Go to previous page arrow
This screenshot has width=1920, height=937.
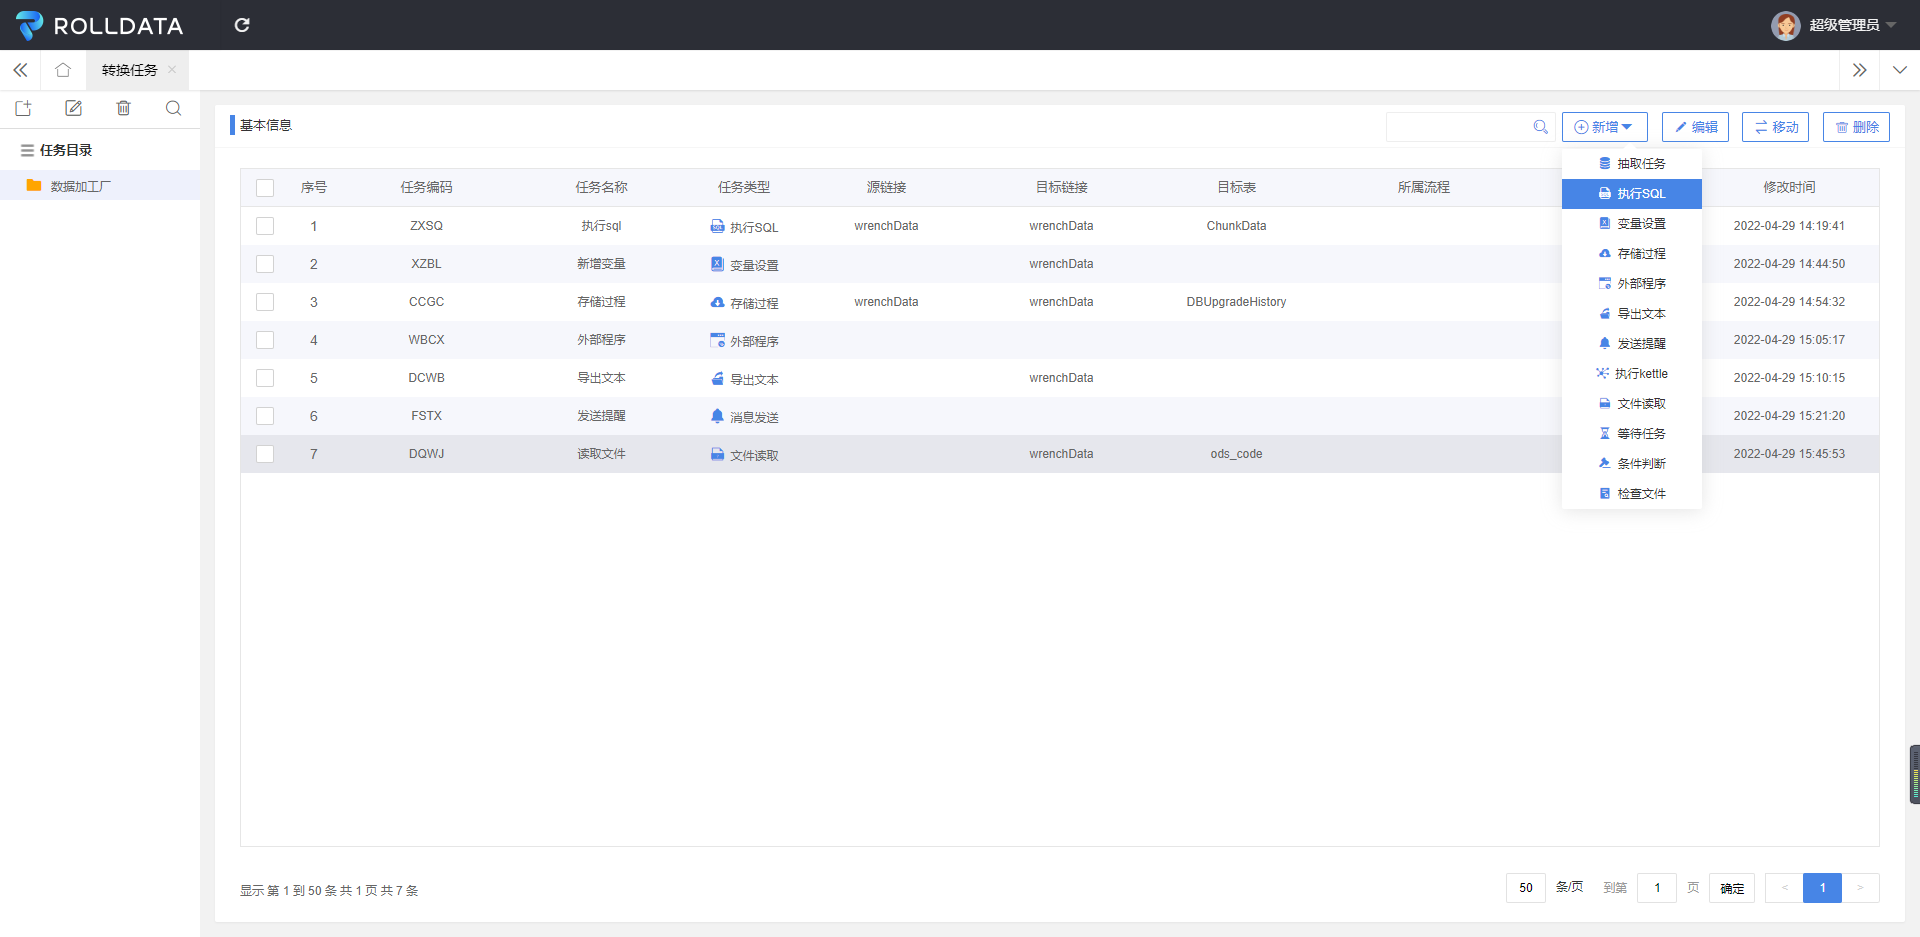tap(1784, 888)
